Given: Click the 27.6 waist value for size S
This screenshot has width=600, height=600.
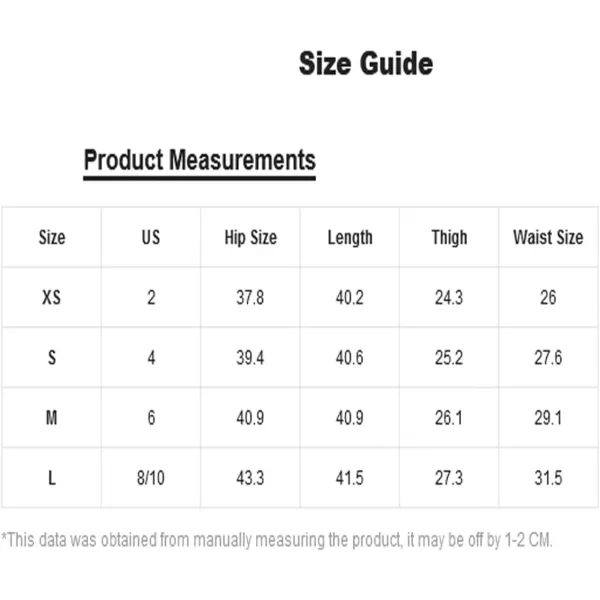Looking at the screenshot, I should coord(548,358).
